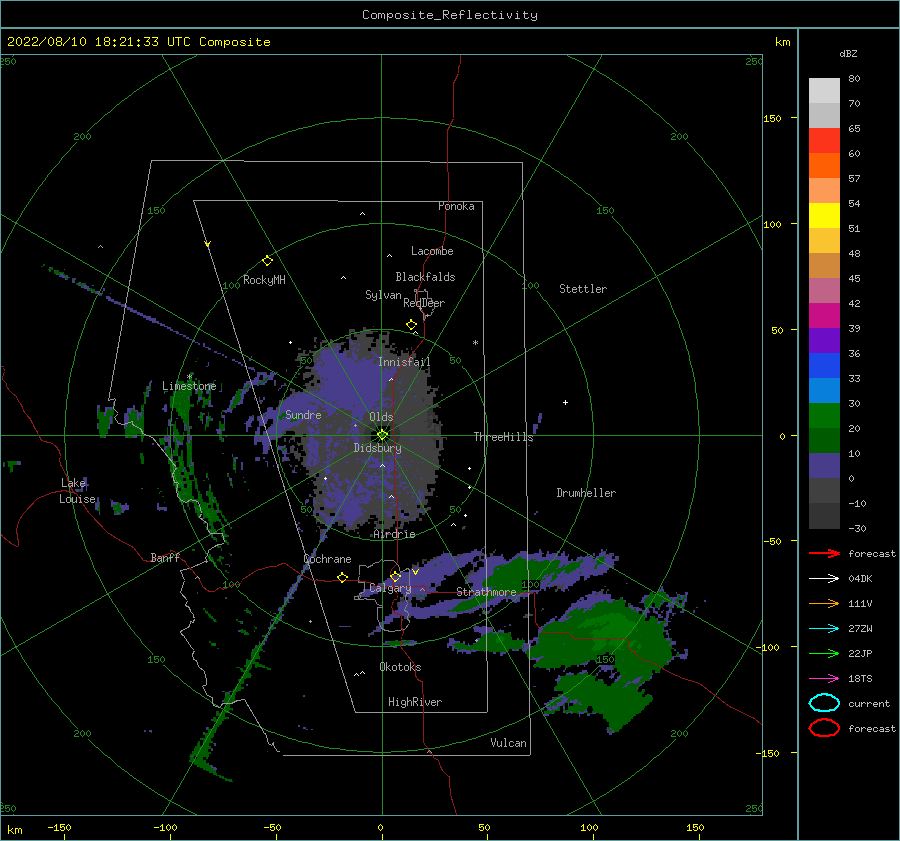Click the cyan 27ZW arrow icon
Image resolution: width=900 pixels, height=841 pixels.
click(824, 629)
